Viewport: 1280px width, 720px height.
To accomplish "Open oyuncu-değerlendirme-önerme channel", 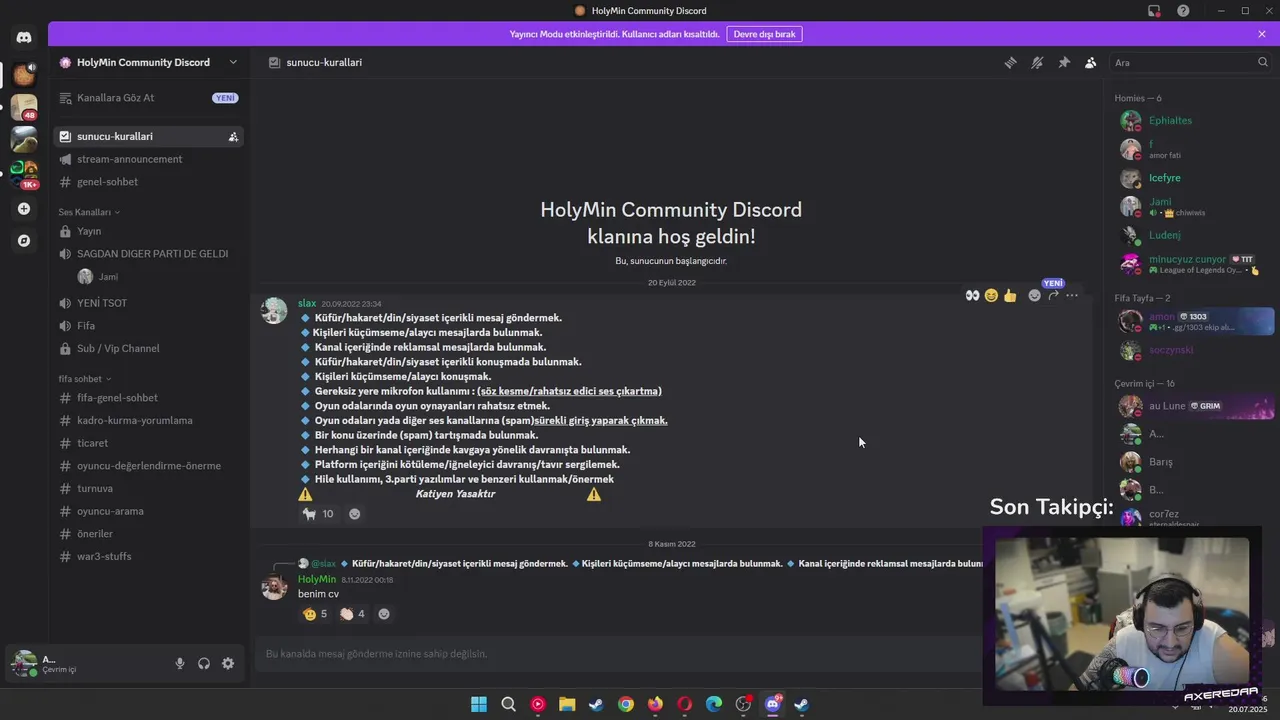I will (148, 466).
